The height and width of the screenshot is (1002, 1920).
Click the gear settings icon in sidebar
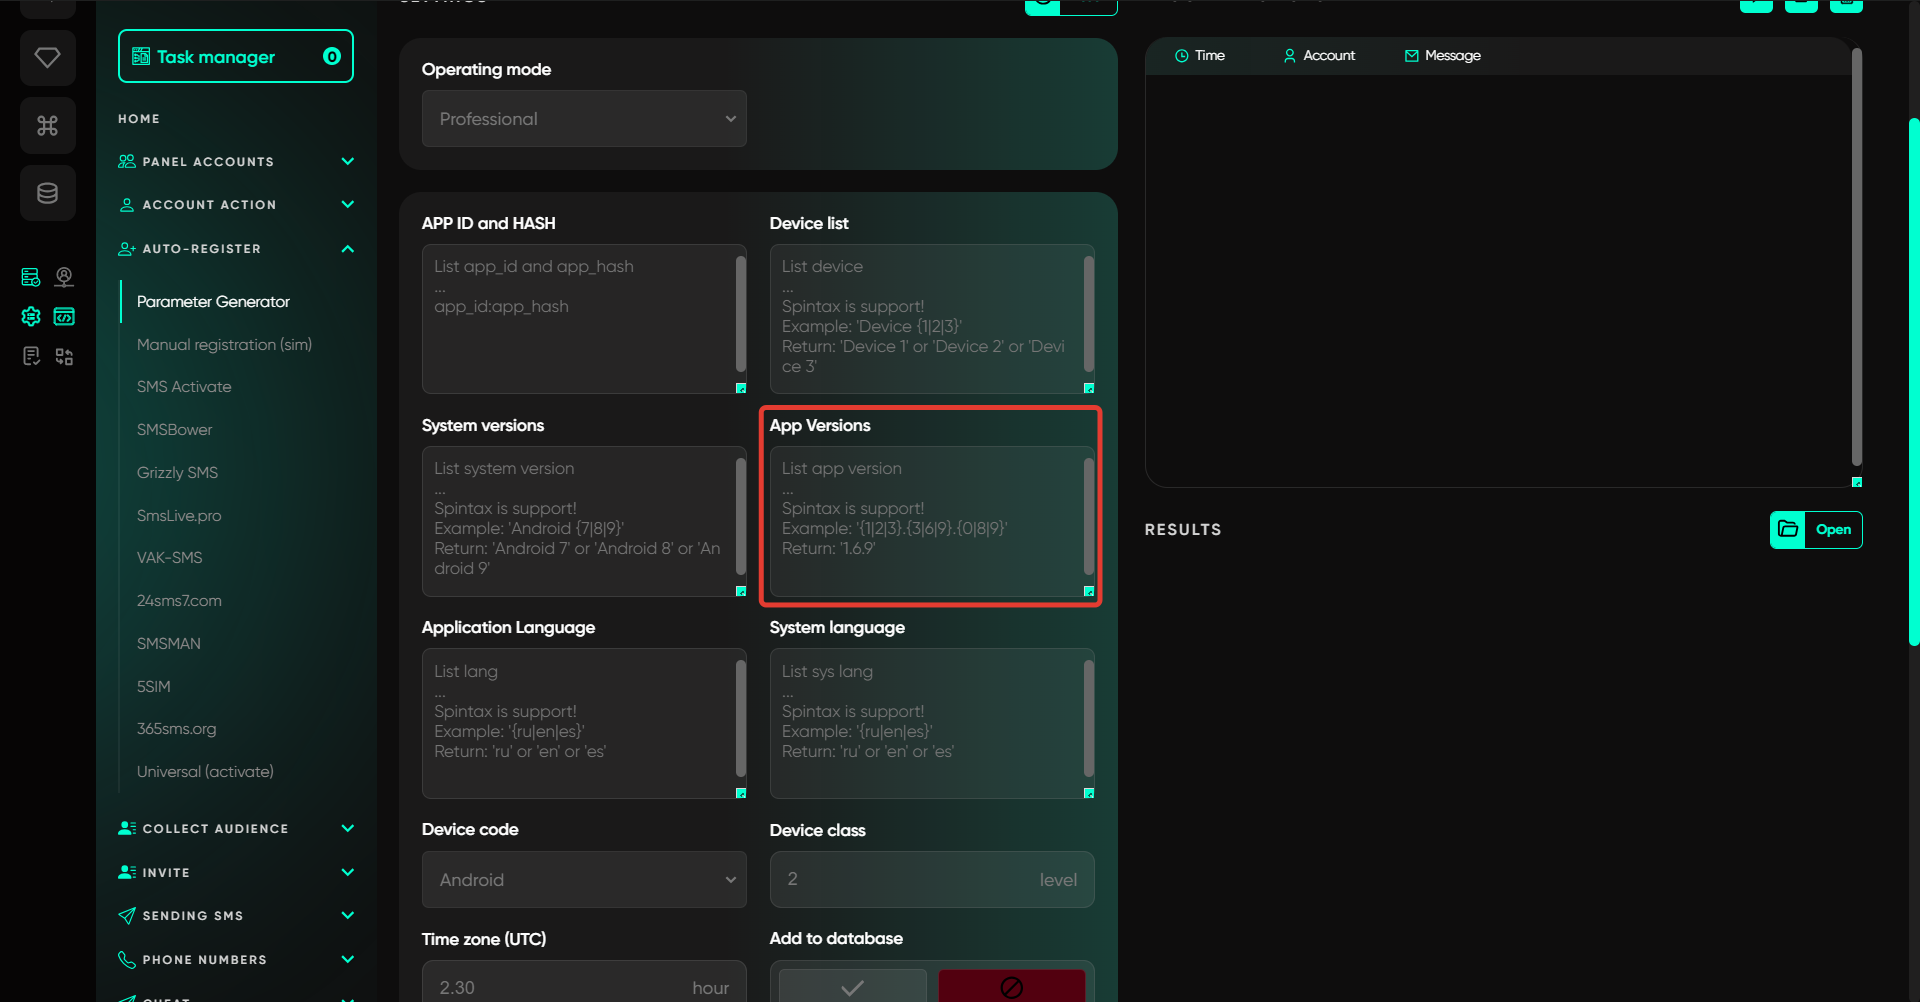coord(31,317)
